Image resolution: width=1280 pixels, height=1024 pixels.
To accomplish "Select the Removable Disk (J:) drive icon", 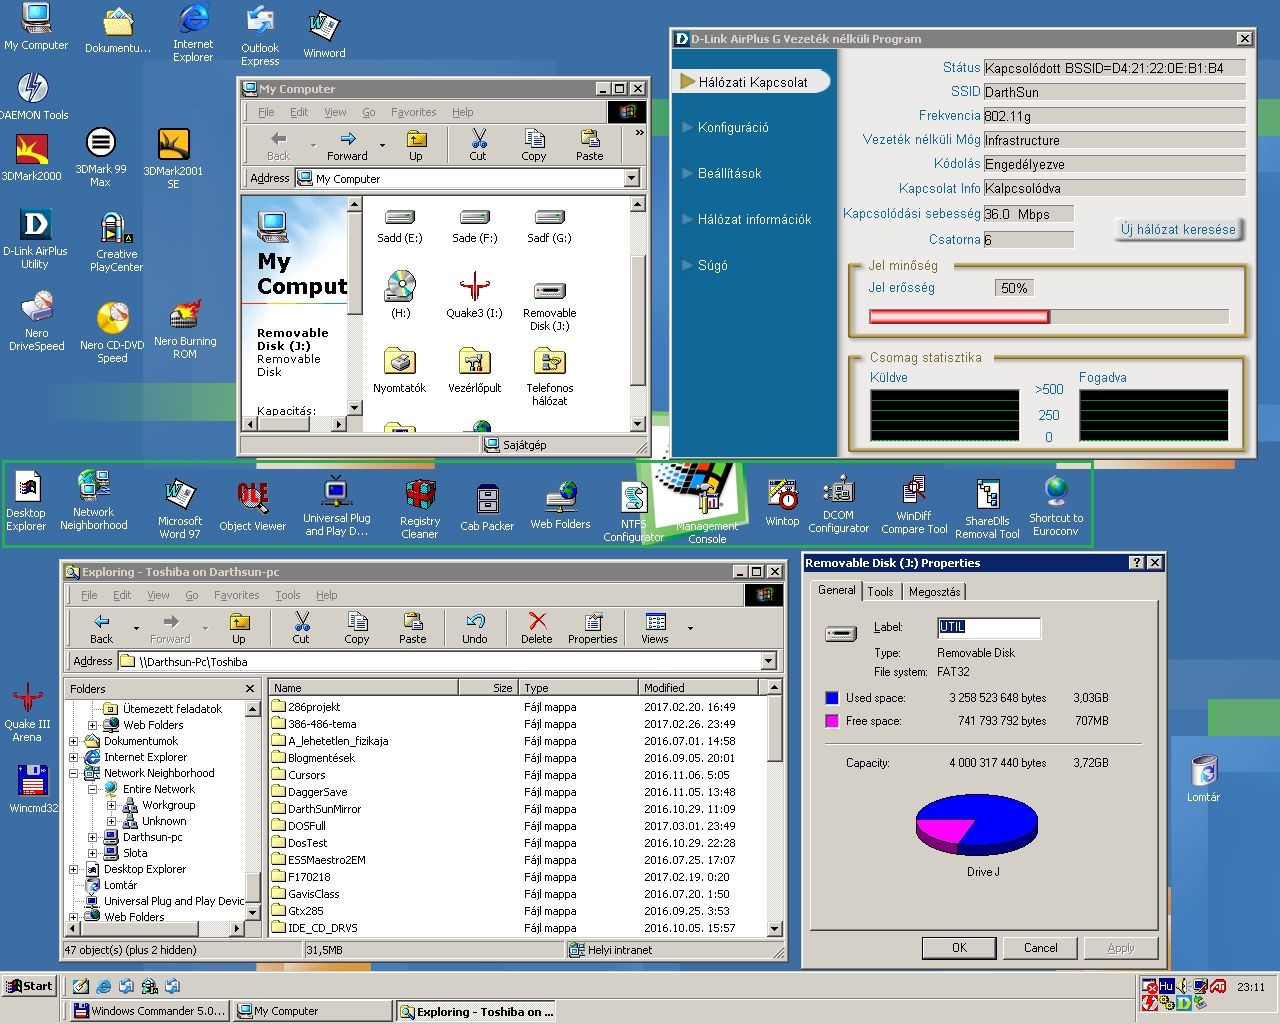I will click(549, 303).
